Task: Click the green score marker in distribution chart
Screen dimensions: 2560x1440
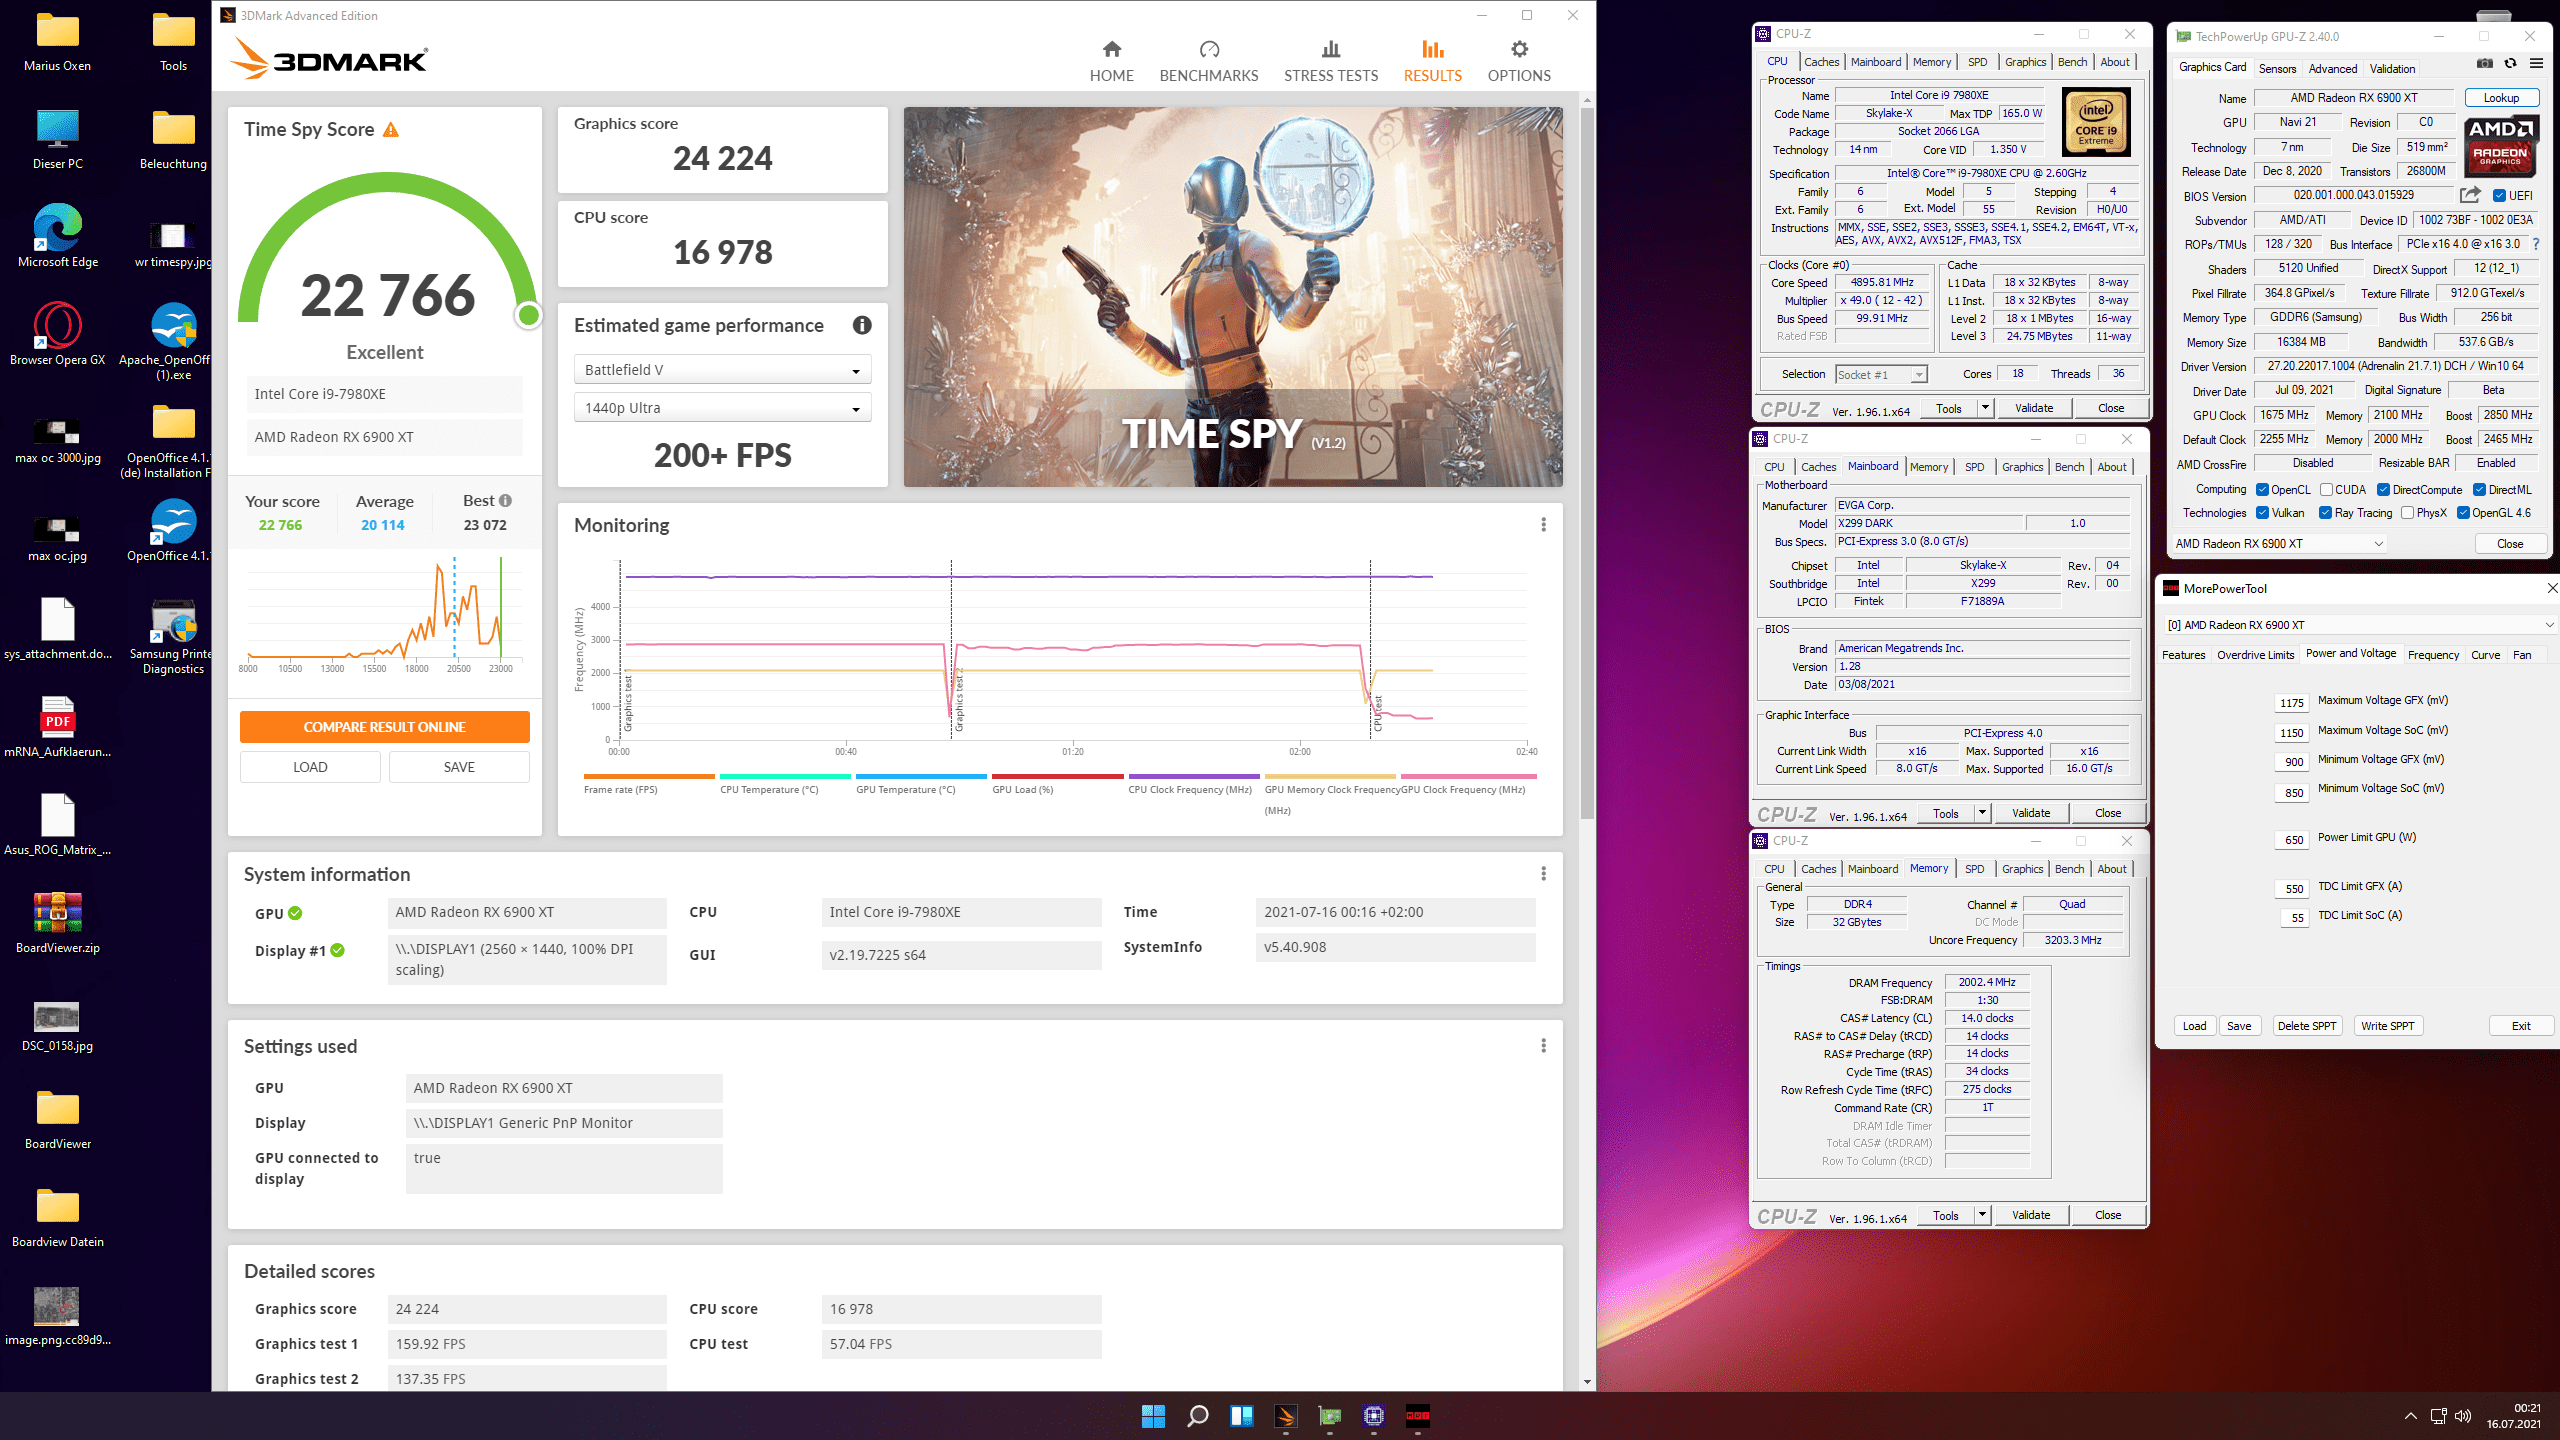Action: [500, 607]
